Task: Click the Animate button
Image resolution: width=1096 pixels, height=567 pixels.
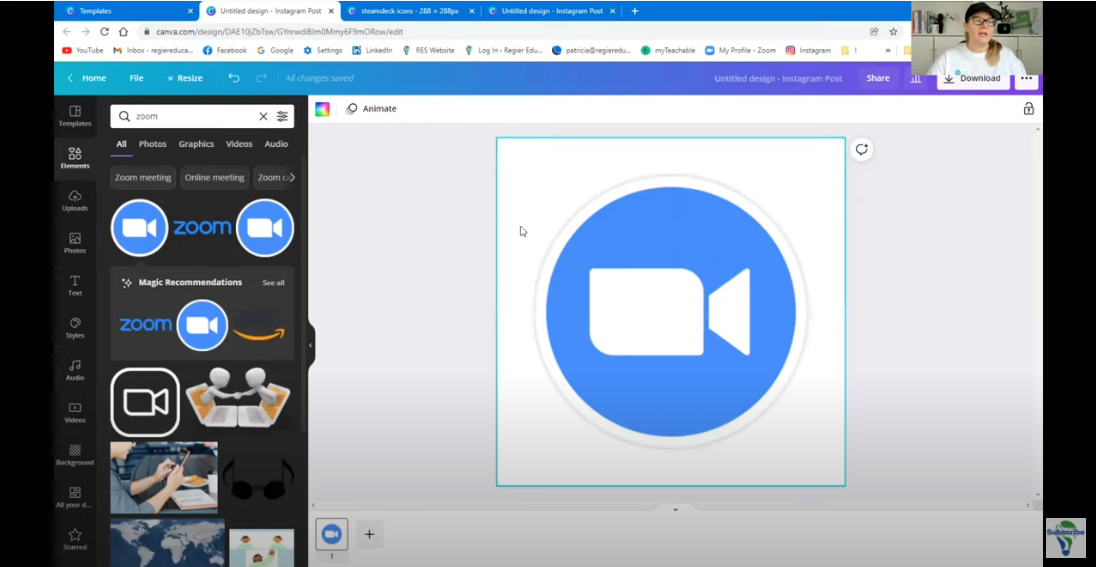Action: (372, 109)
